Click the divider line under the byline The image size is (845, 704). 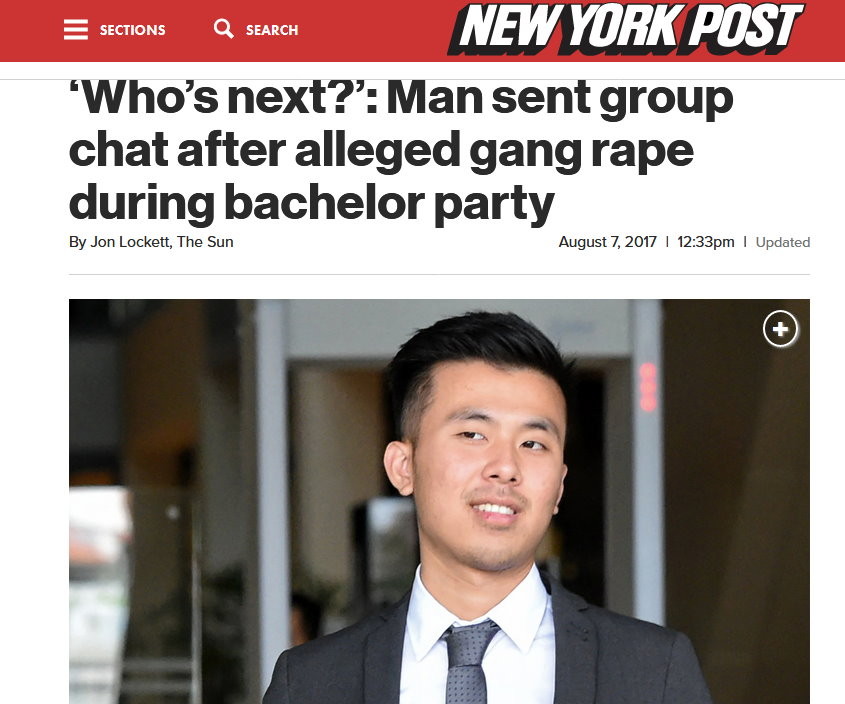[x=439, y=274]
